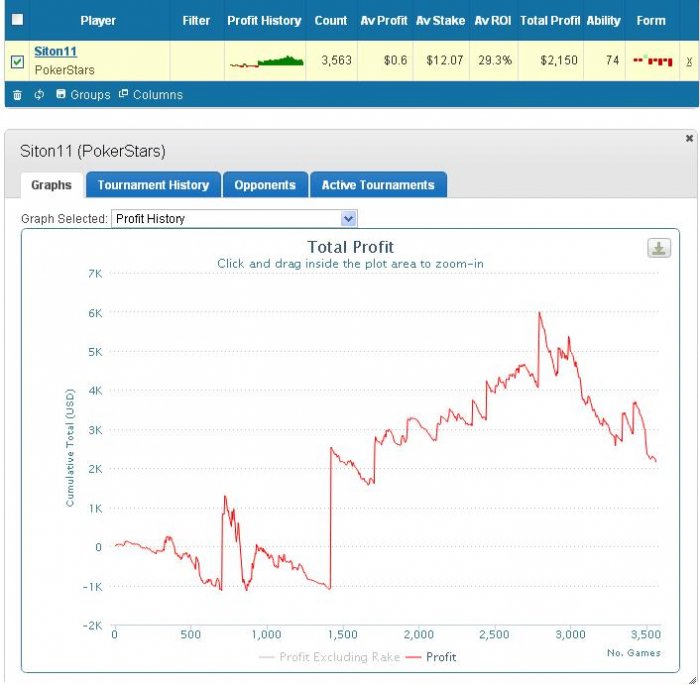
Task: Uncheck the Siton11 row checkbox
Action: (17, 61)
